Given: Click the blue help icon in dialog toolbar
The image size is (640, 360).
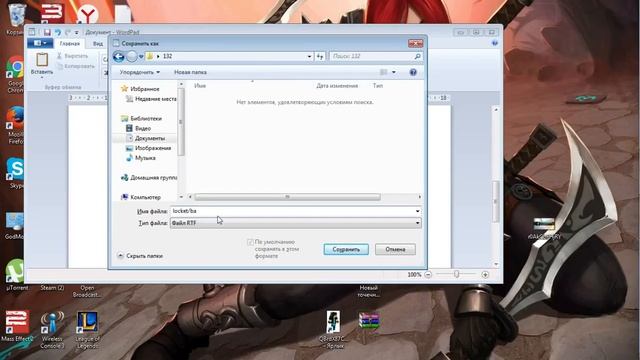Looking at the screenshot, I should (413, 72).
